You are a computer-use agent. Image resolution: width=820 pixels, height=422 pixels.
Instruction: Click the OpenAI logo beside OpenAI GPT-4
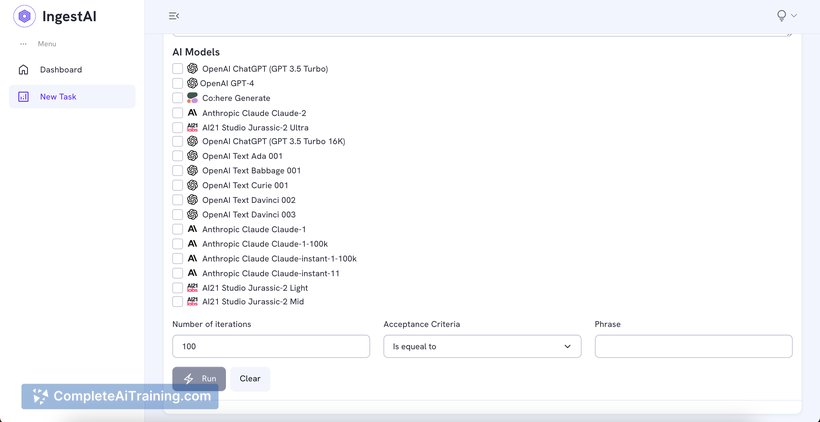pos(192,83)
